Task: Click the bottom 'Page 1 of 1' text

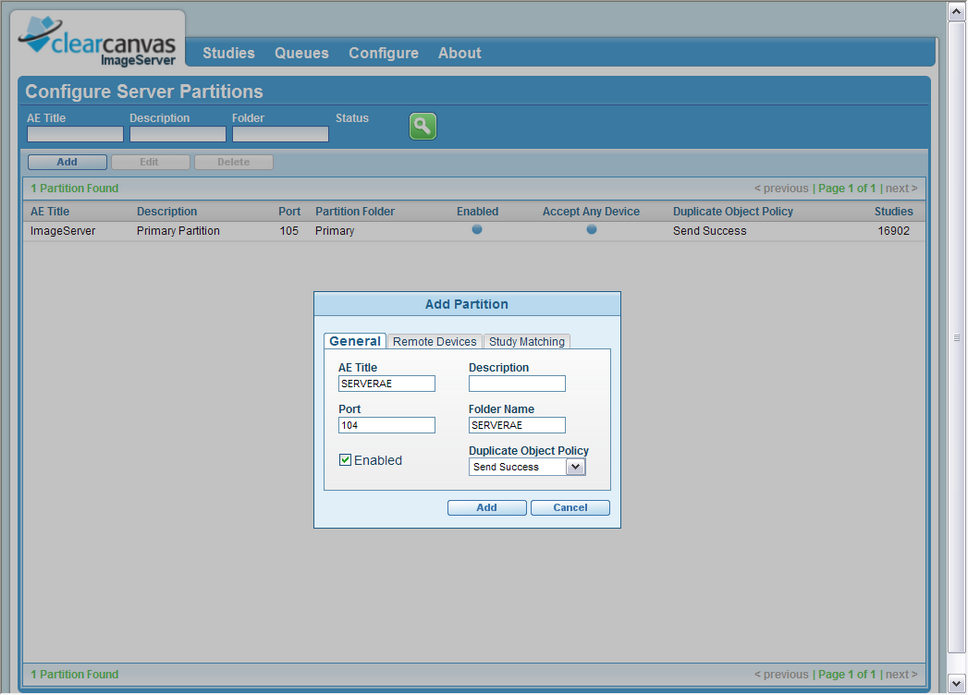Action: point(847,674)
